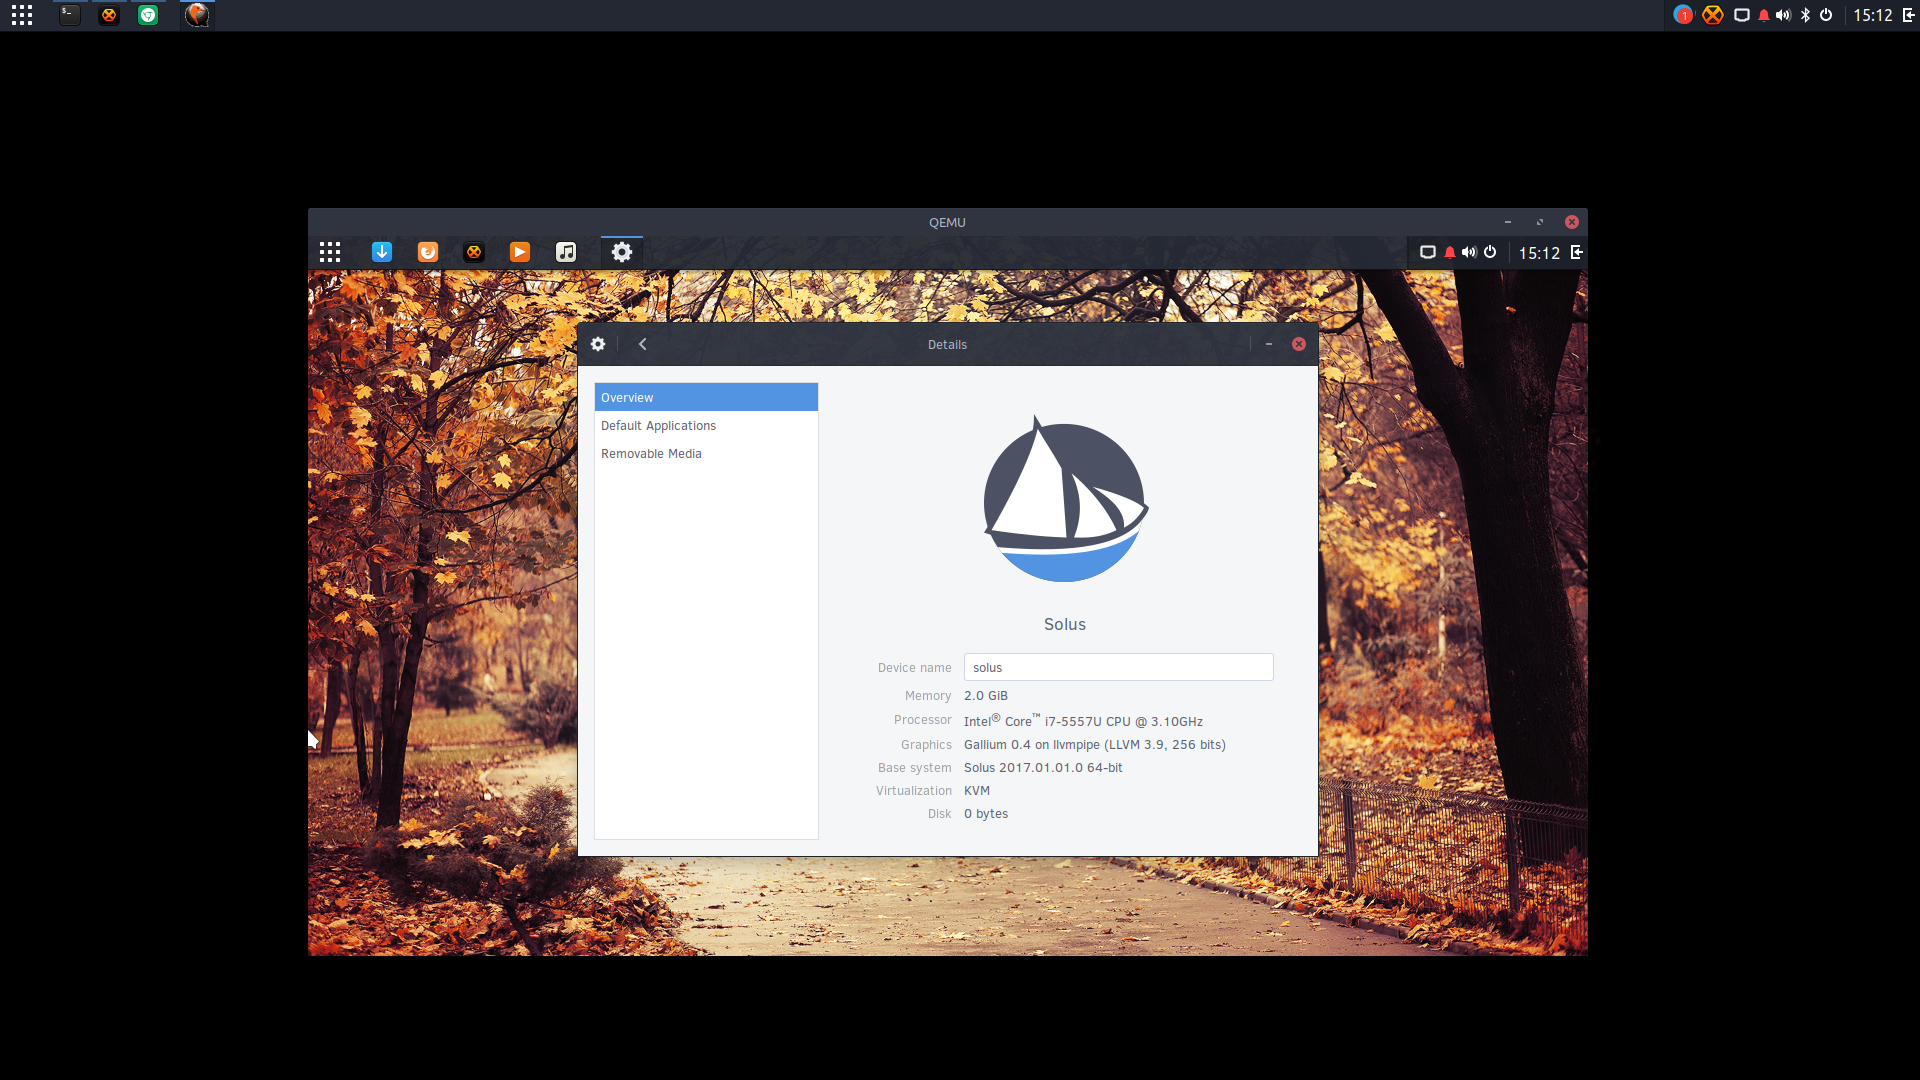The height and width of the screenshot is (1080, 1920).
Task: Click the Memory value 2.0 GiB
Action: [986, 696]
